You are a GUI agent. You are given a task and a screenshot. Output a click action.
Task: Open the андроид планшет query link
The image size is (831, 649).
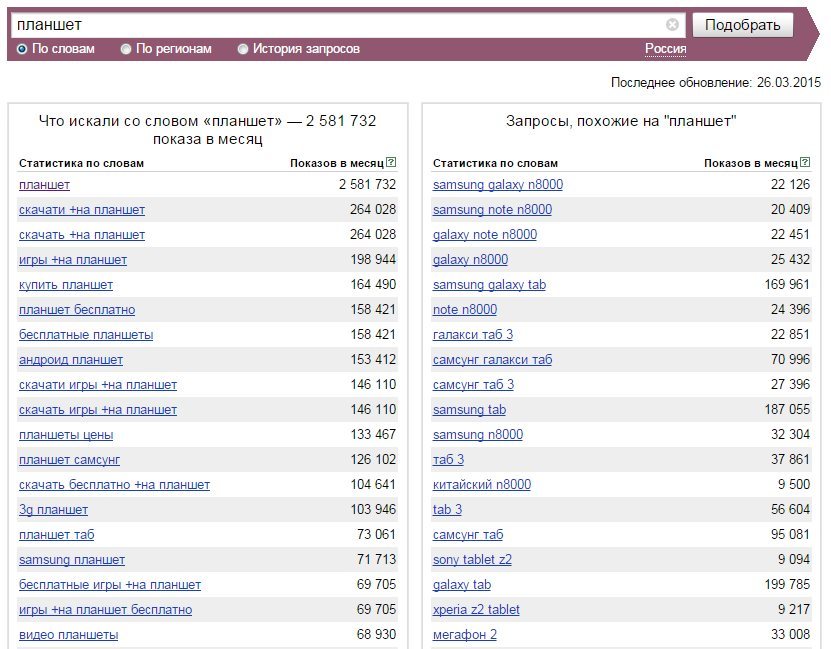click(x=71, y=360)
